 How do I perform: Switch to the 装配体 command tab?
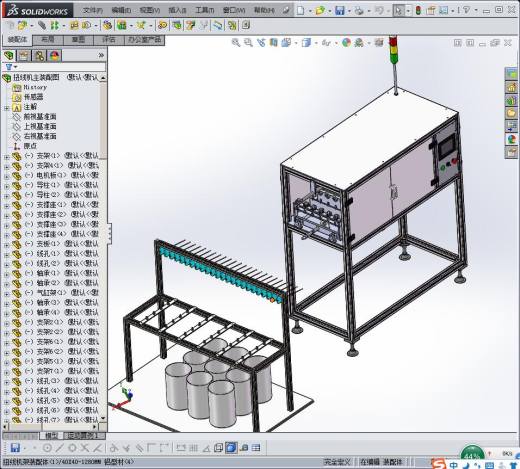18,40
